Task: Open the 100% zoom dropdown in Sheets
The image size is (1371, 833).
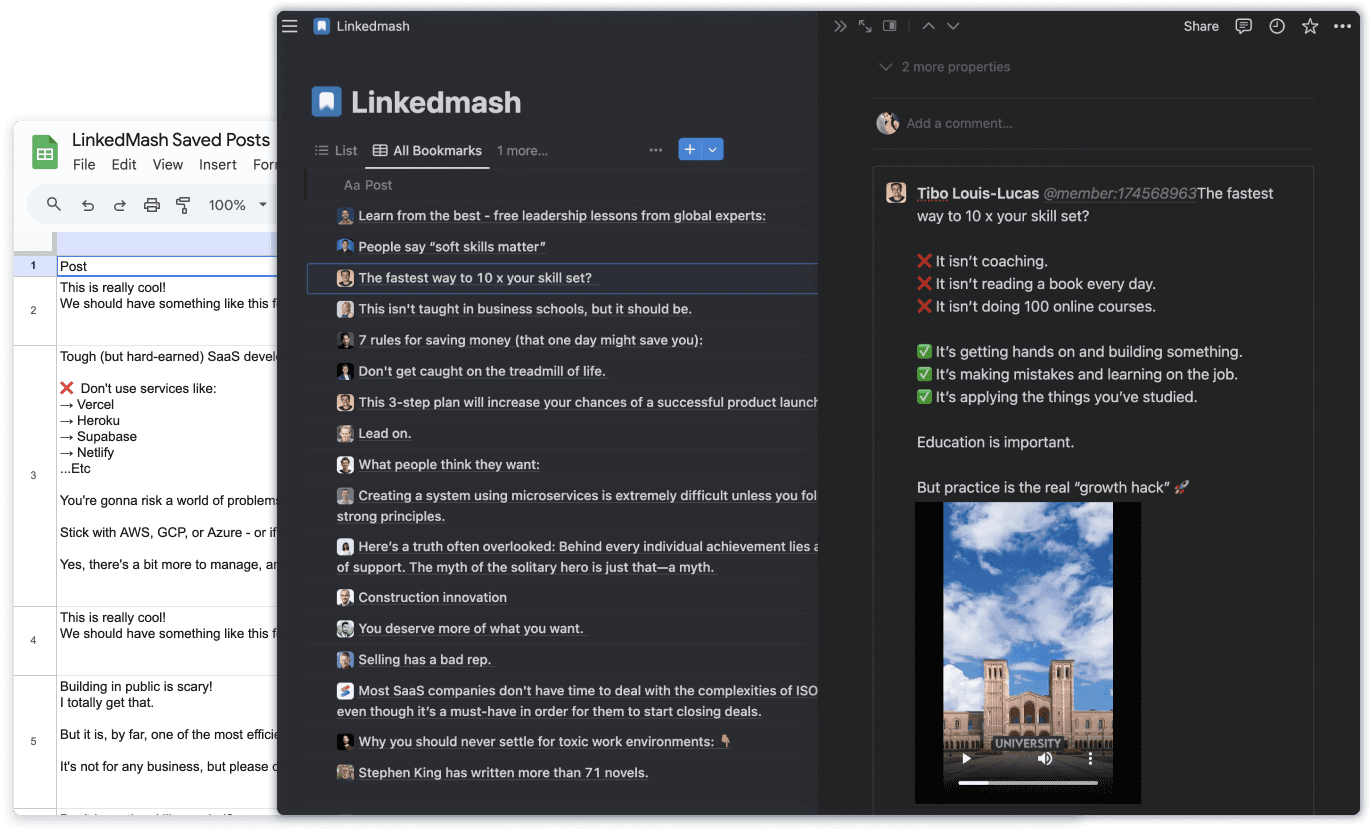Action: pos(237,205)
